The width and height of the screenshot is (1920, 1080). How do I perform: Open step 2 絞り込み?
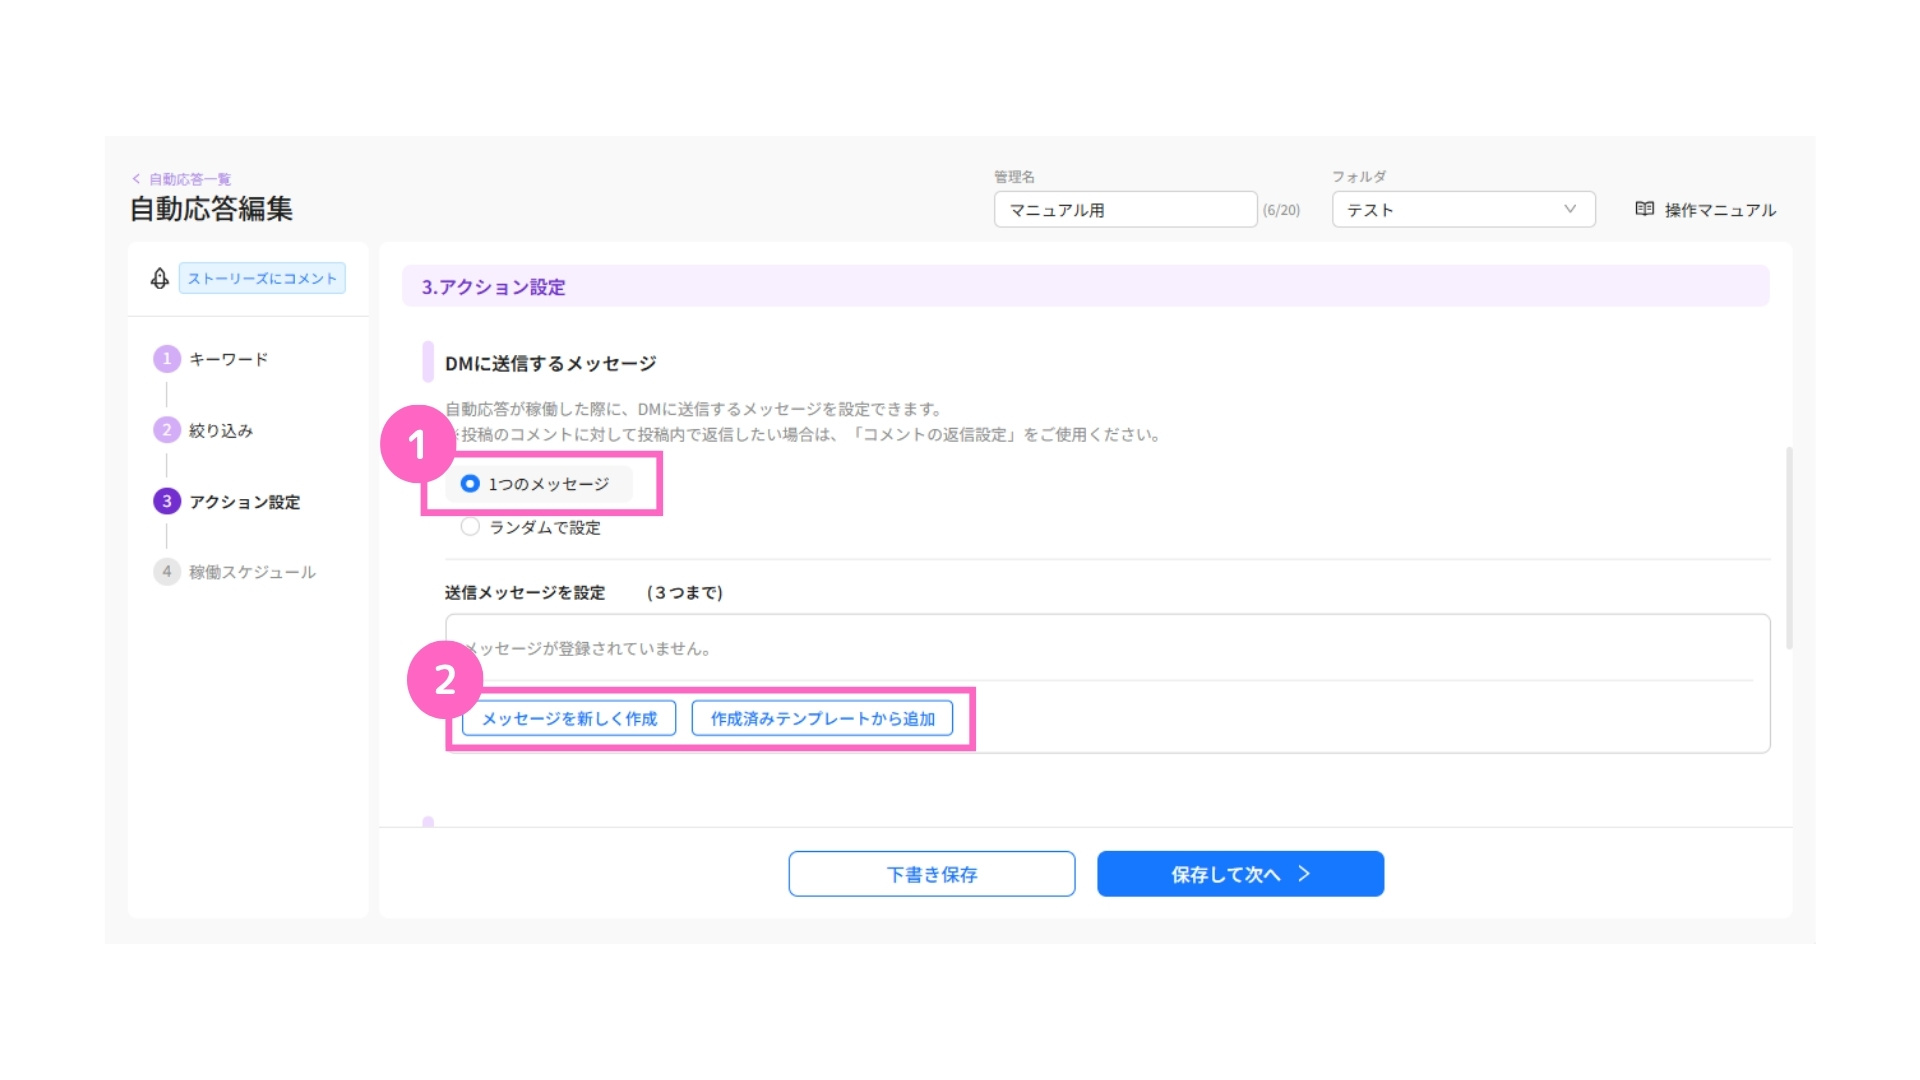click(204, 430)
